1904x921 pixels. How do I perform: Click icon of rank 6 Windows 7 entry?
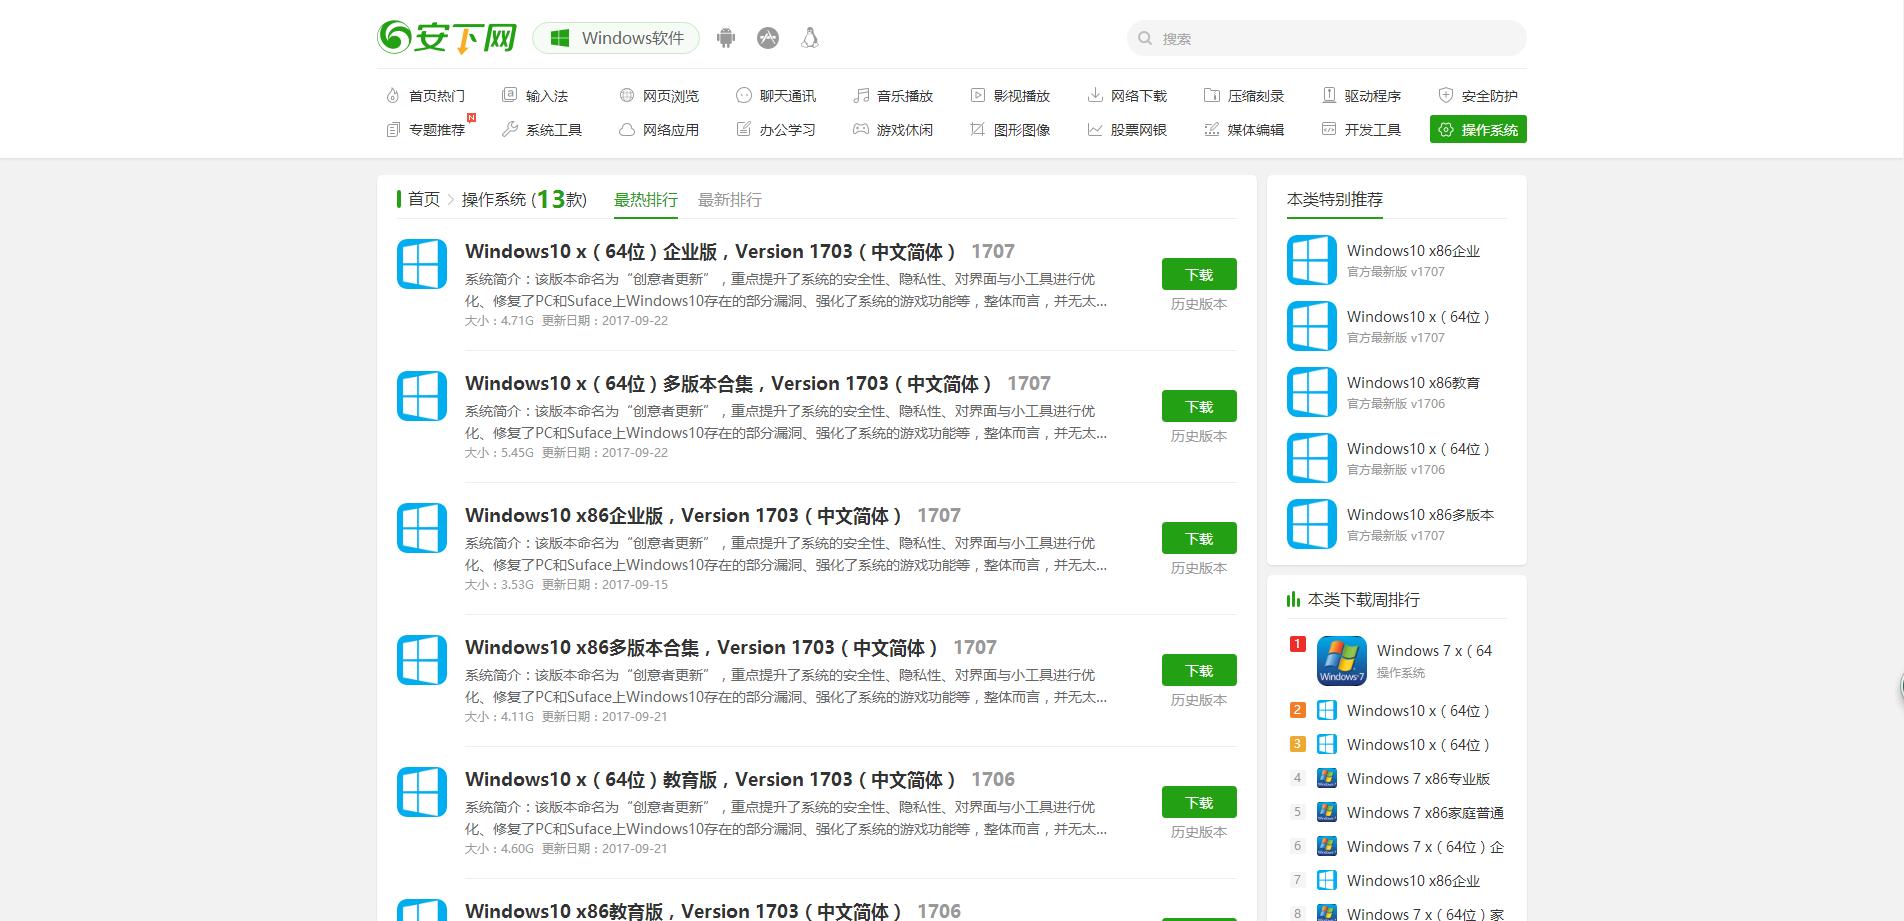1327,846
